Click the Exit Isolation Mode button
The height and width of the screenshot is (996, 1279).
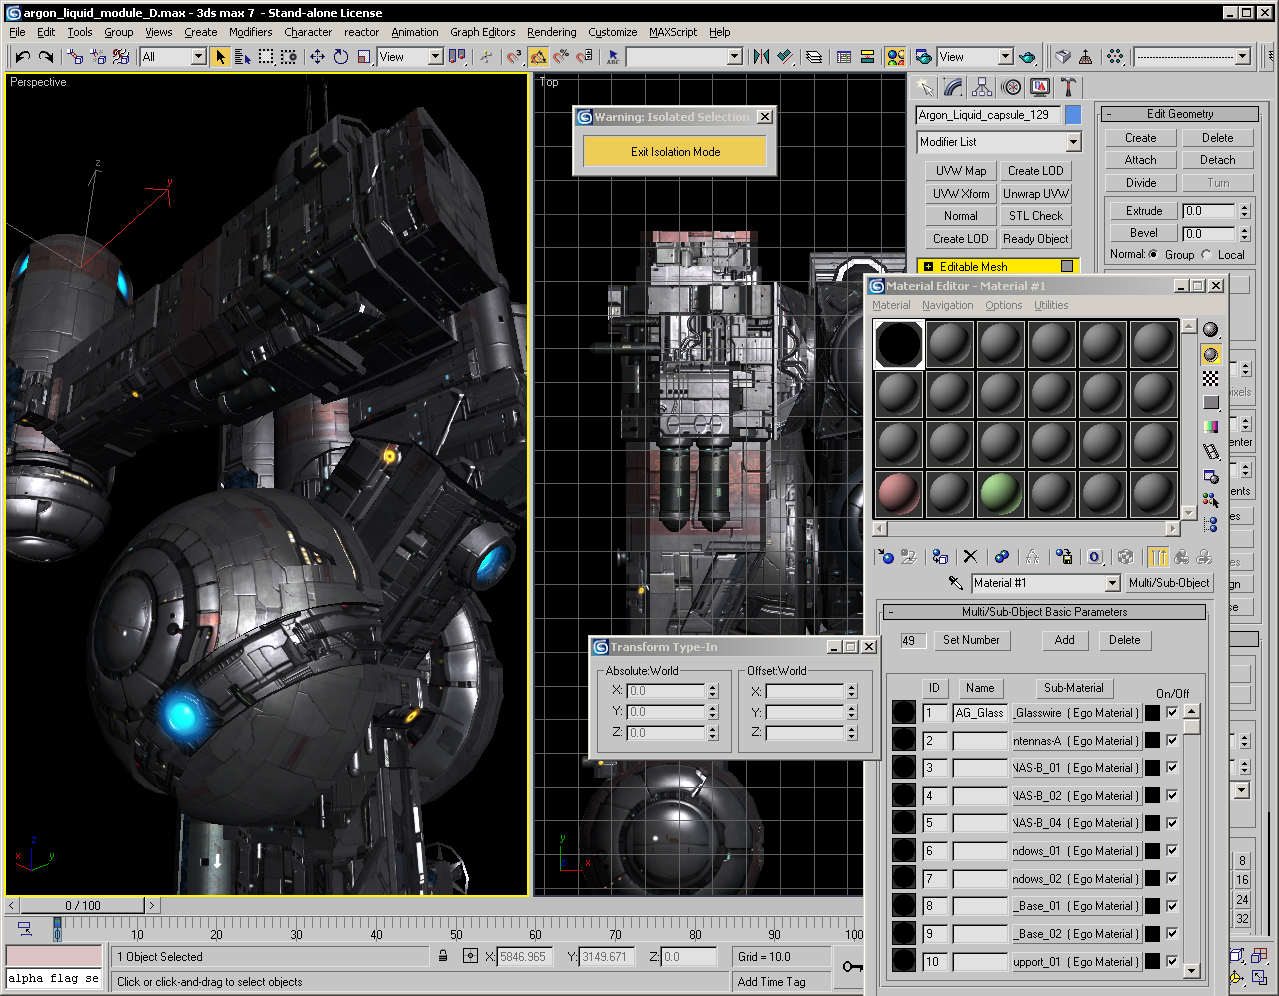click(x=675, y=152)
